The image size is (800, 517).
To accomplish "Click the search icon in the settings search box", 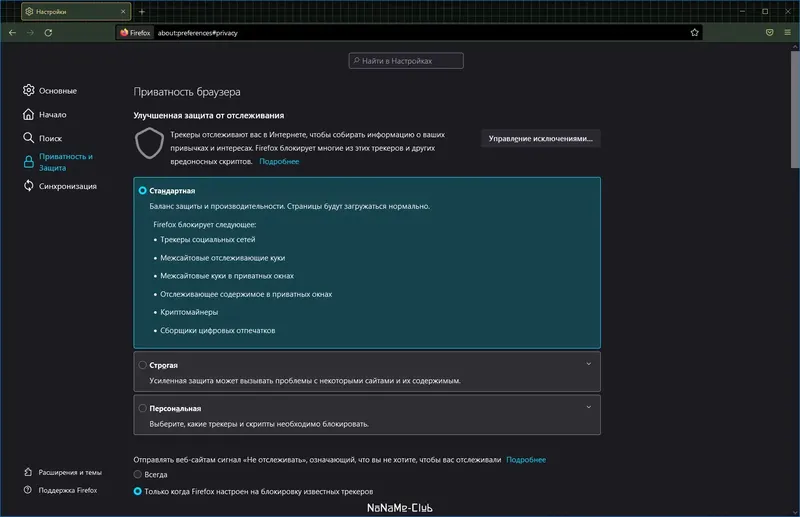I will (357, 61).
